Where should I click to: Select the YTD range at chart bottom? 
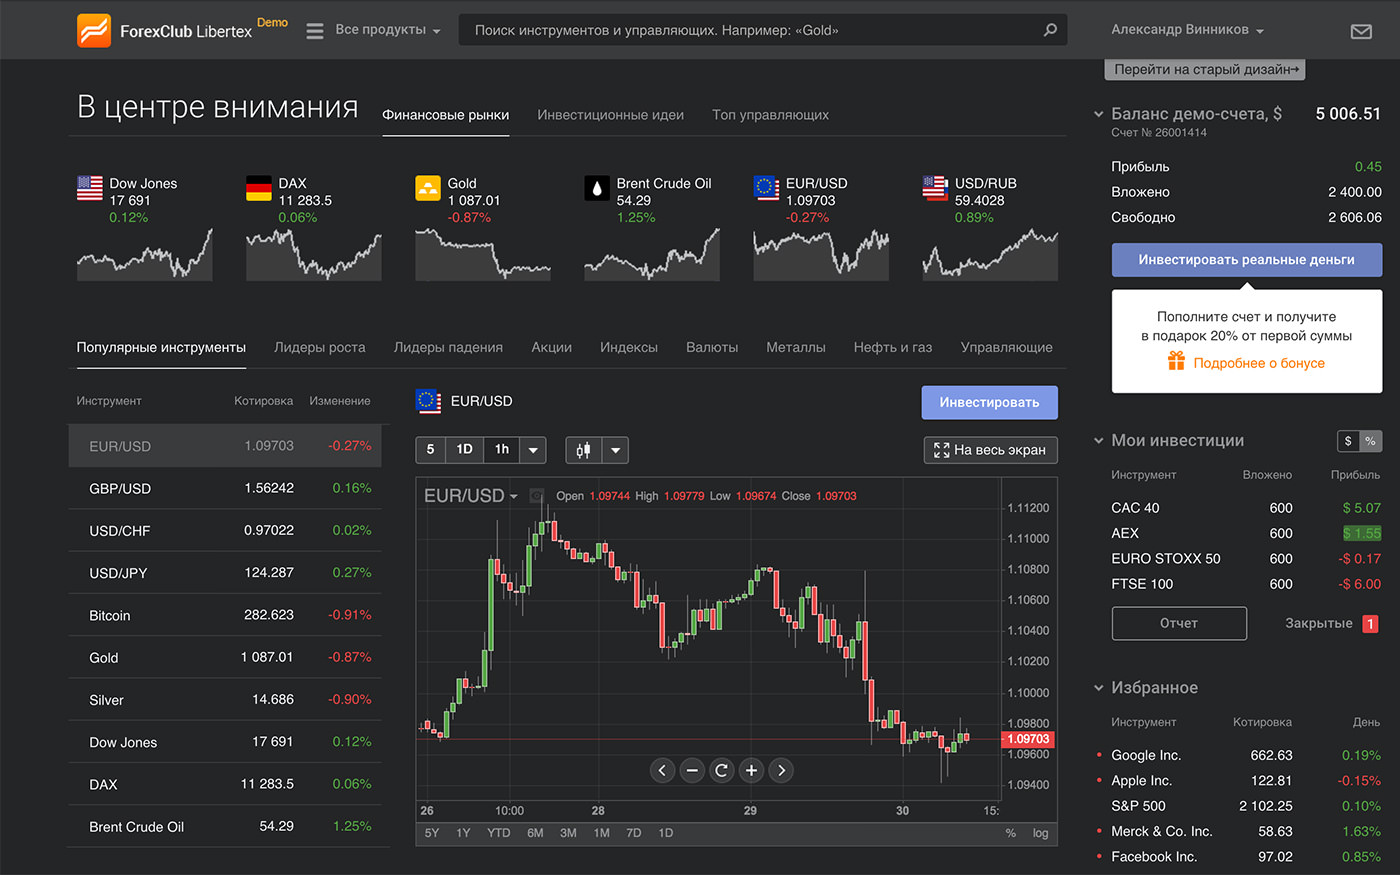tap(499, 833)
